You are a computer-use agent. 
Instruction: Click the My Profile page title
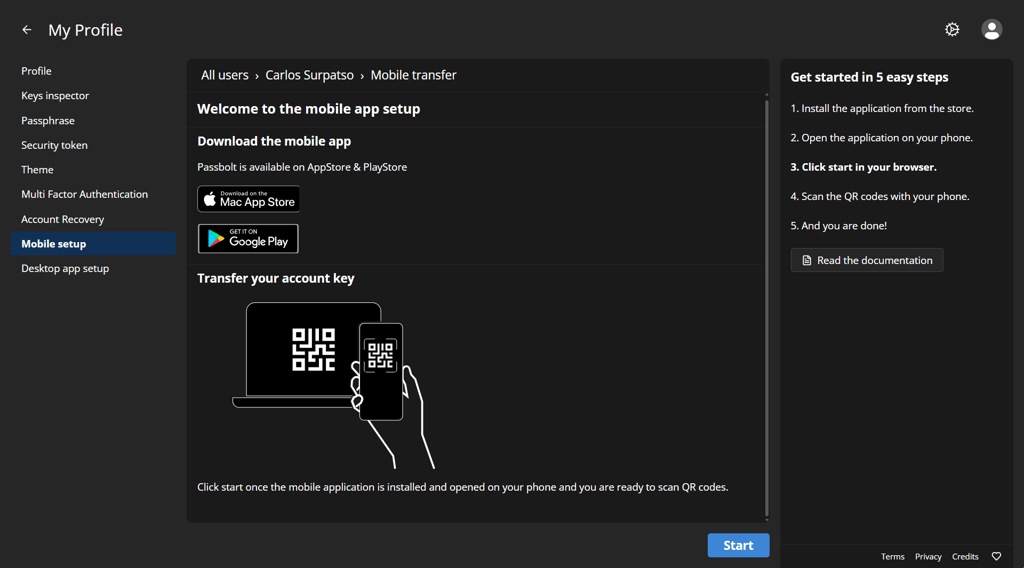[85, 30]
